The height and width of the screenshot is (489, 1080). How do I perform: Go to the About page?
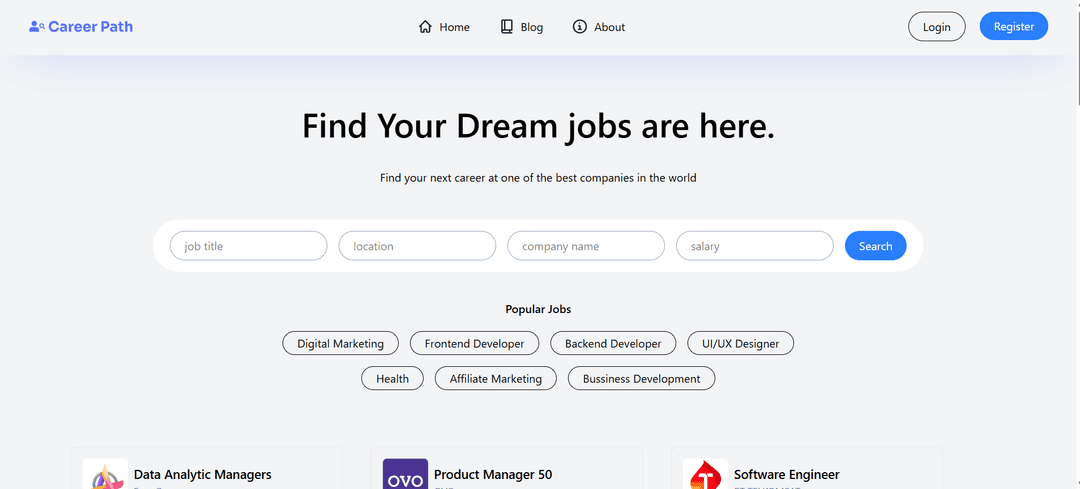coord(609,27)
